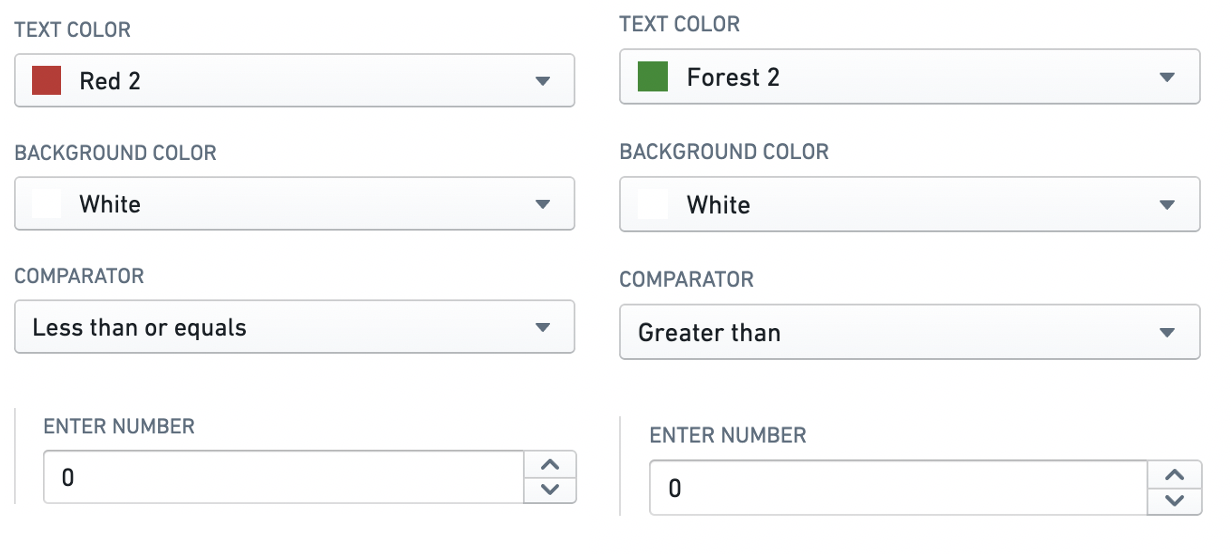Click TEXT COLOR label above Forest 2
Screen dimensions: 1232x554
[x=680, y=24]
